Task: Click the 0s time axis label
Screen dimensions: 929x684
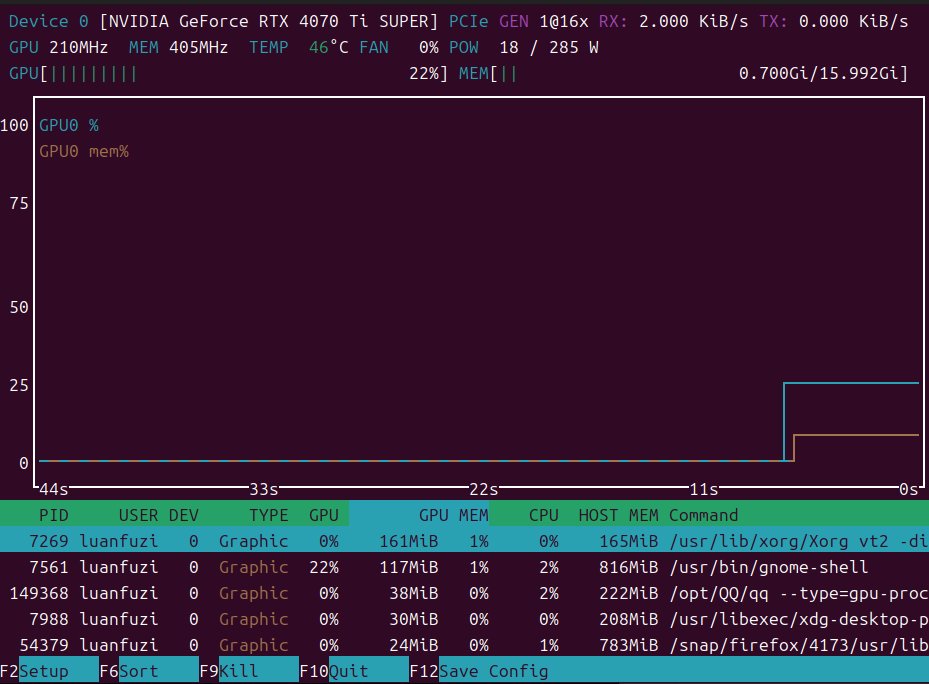Action: [x=909, y=489]
